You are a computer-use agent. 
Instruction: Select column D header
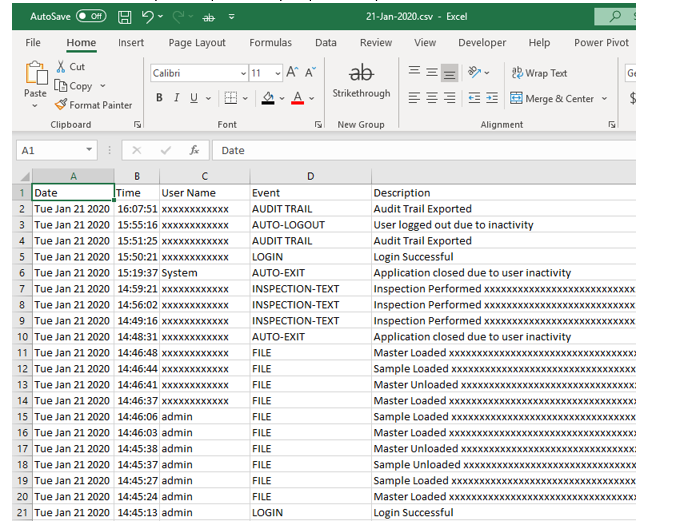[x=310, y=176]
